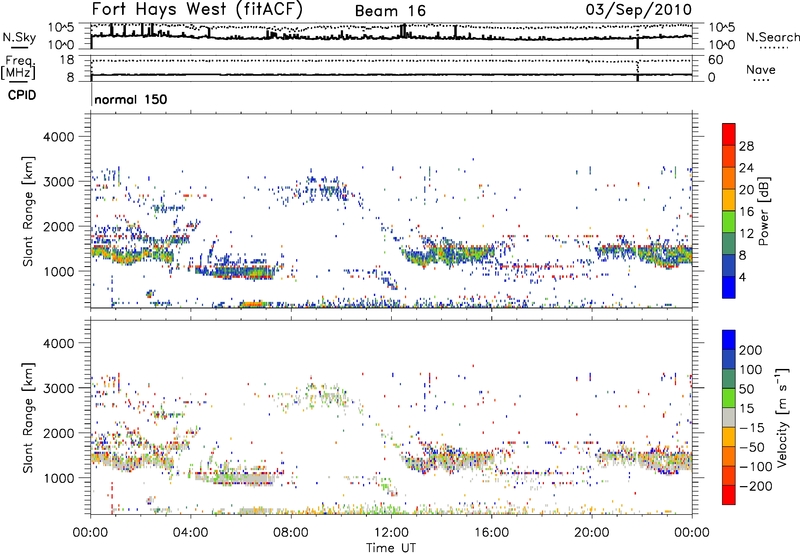
Task: Click the 'Nave' legend label
Action: click(761, 70)
